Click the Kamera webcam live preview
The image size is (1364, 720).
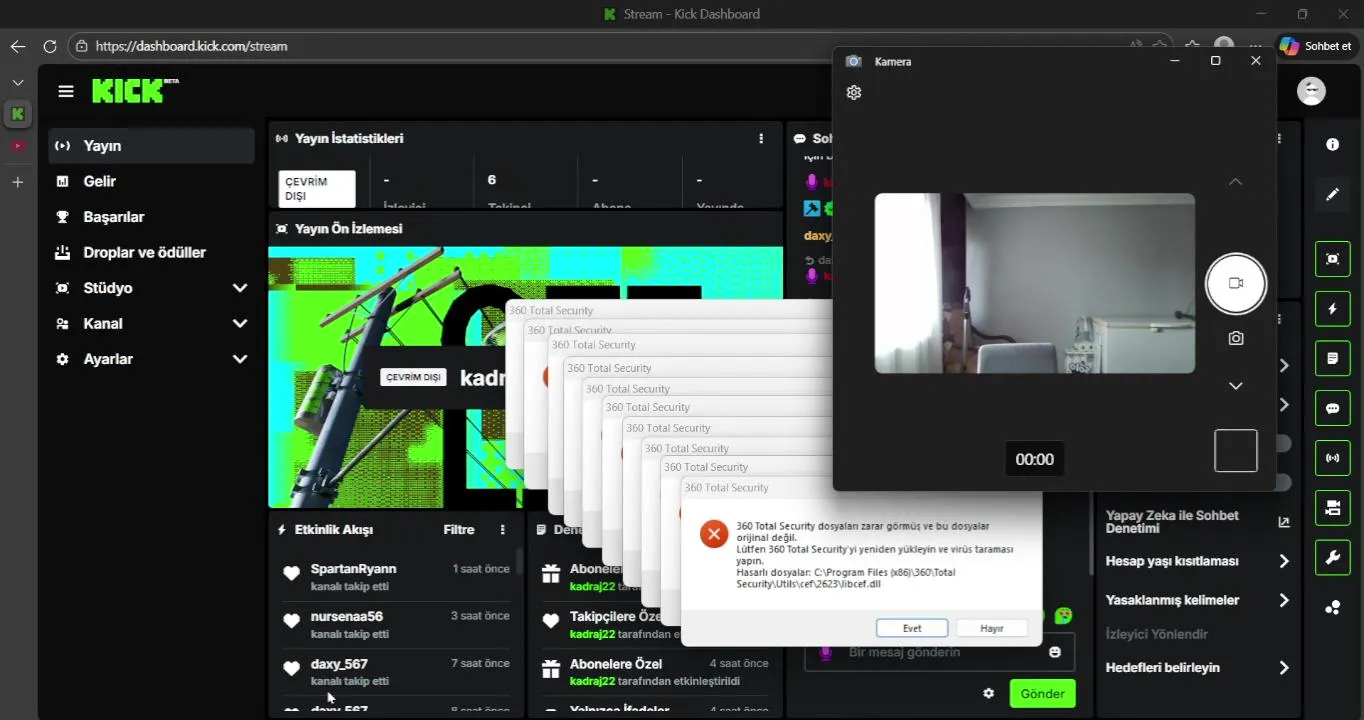tap(1034, 283)
